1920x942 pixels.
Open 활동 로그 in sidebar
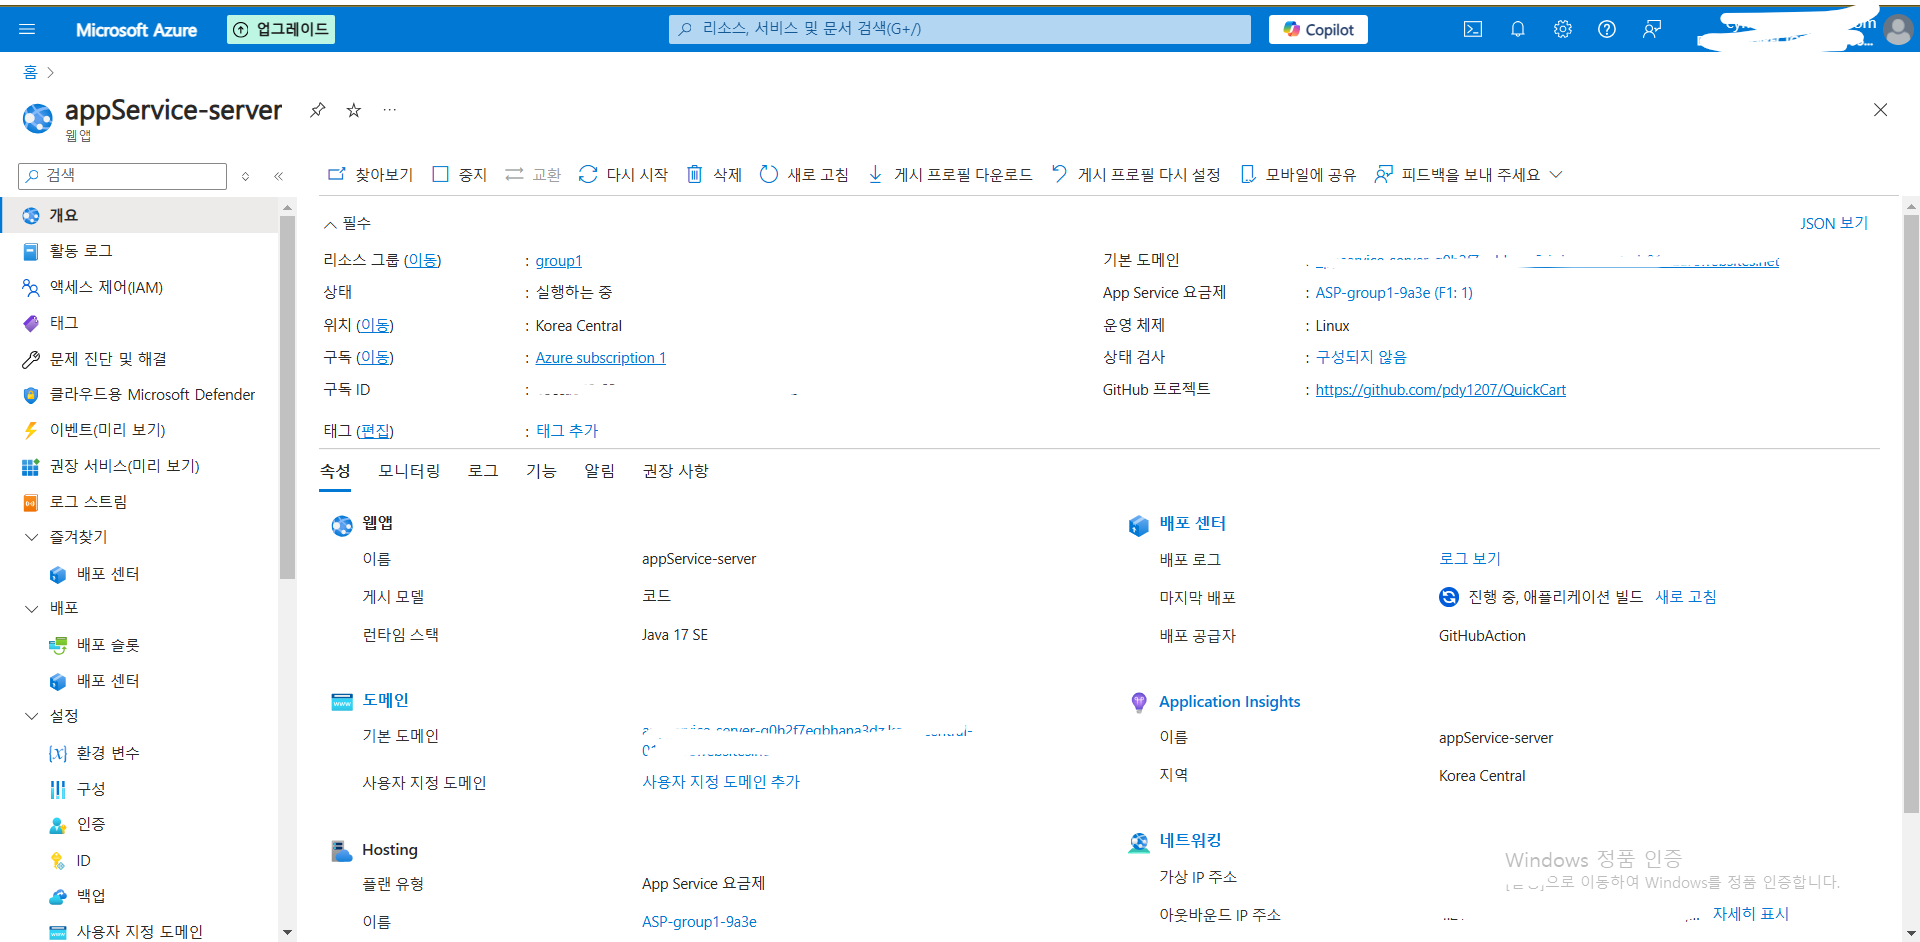(140, 251)
